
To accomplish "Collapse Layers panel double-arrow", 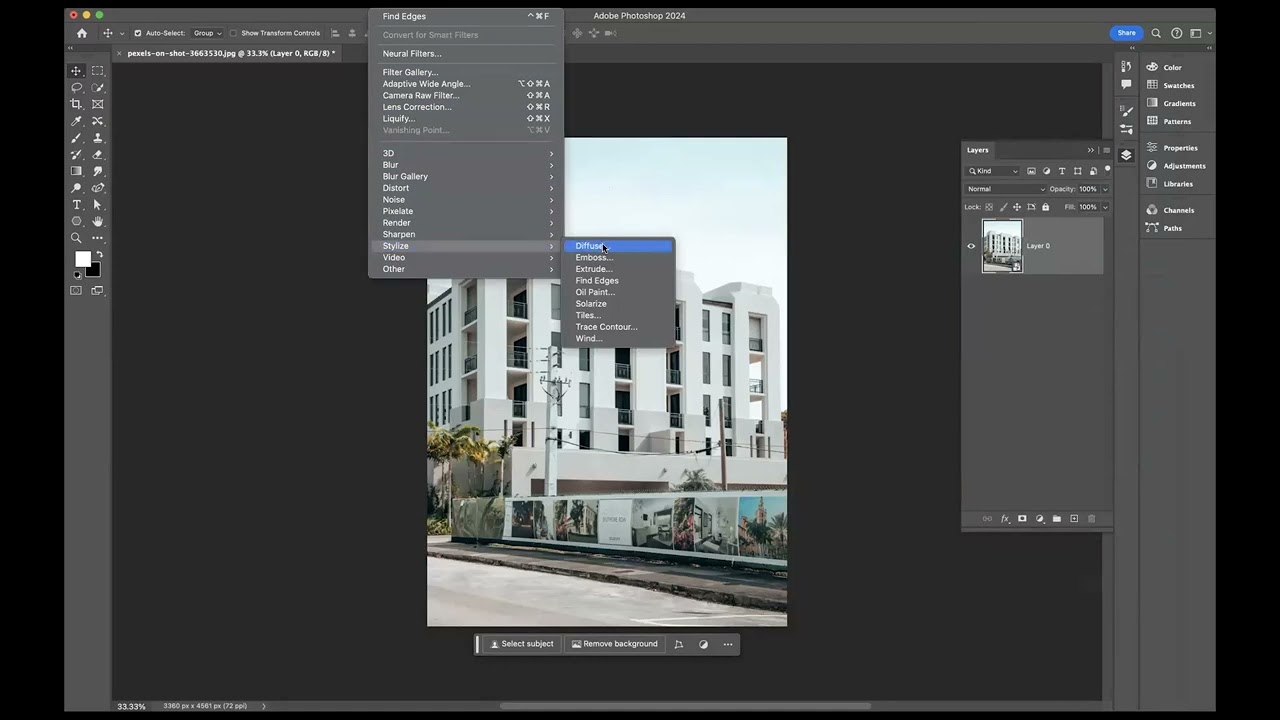I will (1091, 150).
